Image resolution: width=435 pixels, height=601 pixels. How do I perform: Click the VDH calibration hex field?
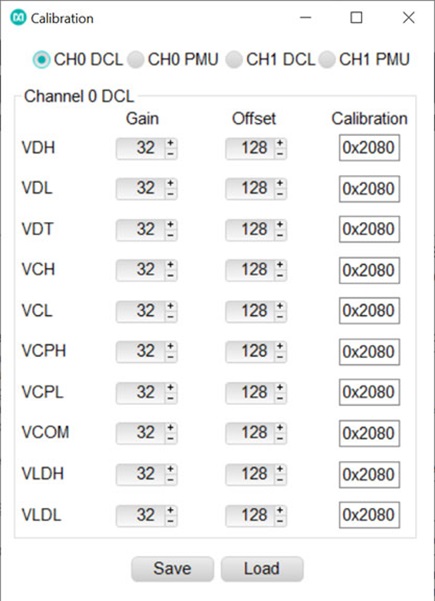click(369, 148)
